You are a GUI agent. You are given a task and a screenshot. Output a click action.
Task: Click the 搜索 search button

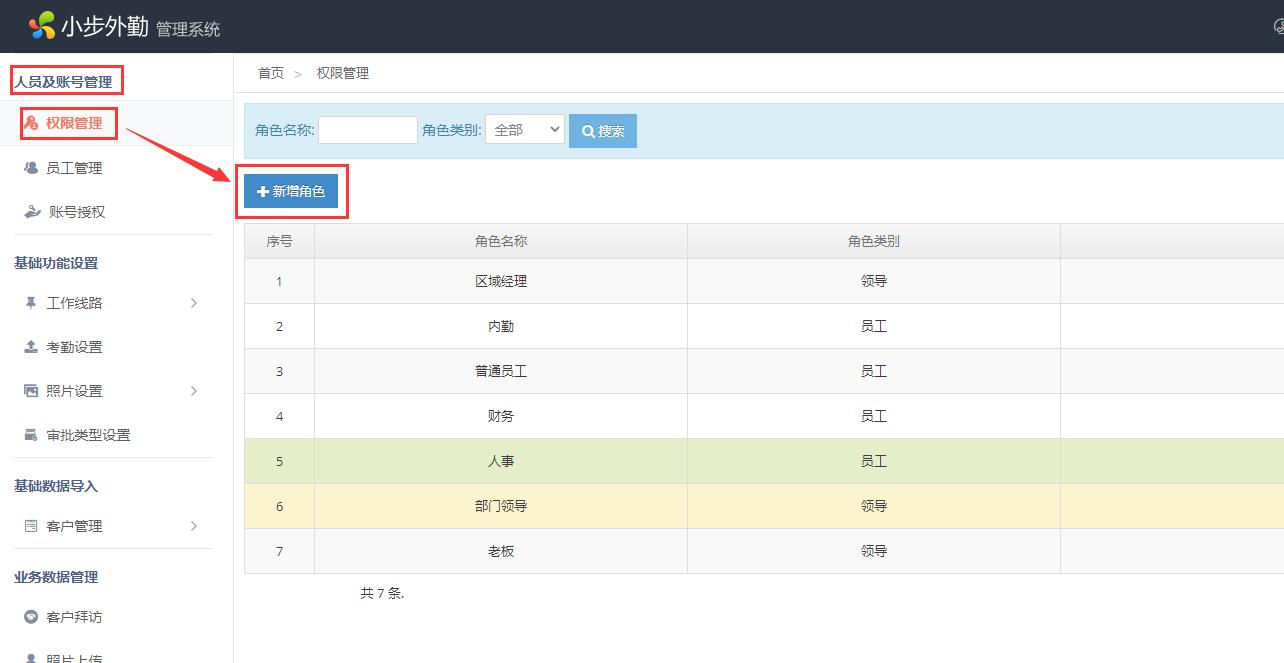tap(603, 131)
